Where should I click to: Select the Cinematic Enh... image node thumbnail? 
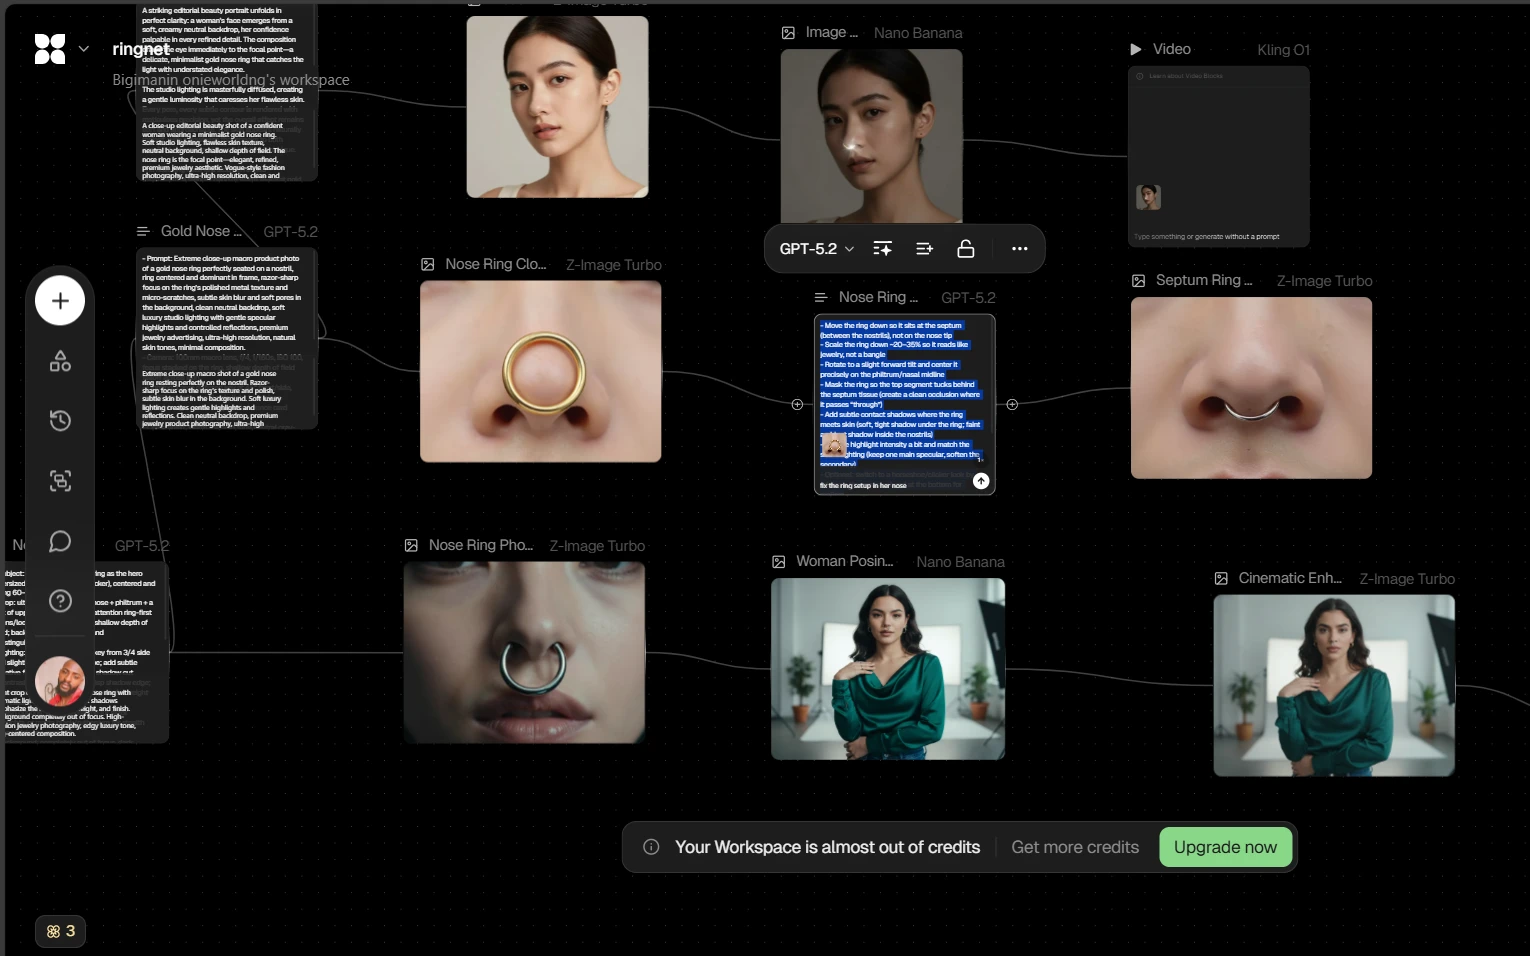[x=1334, y=685]
